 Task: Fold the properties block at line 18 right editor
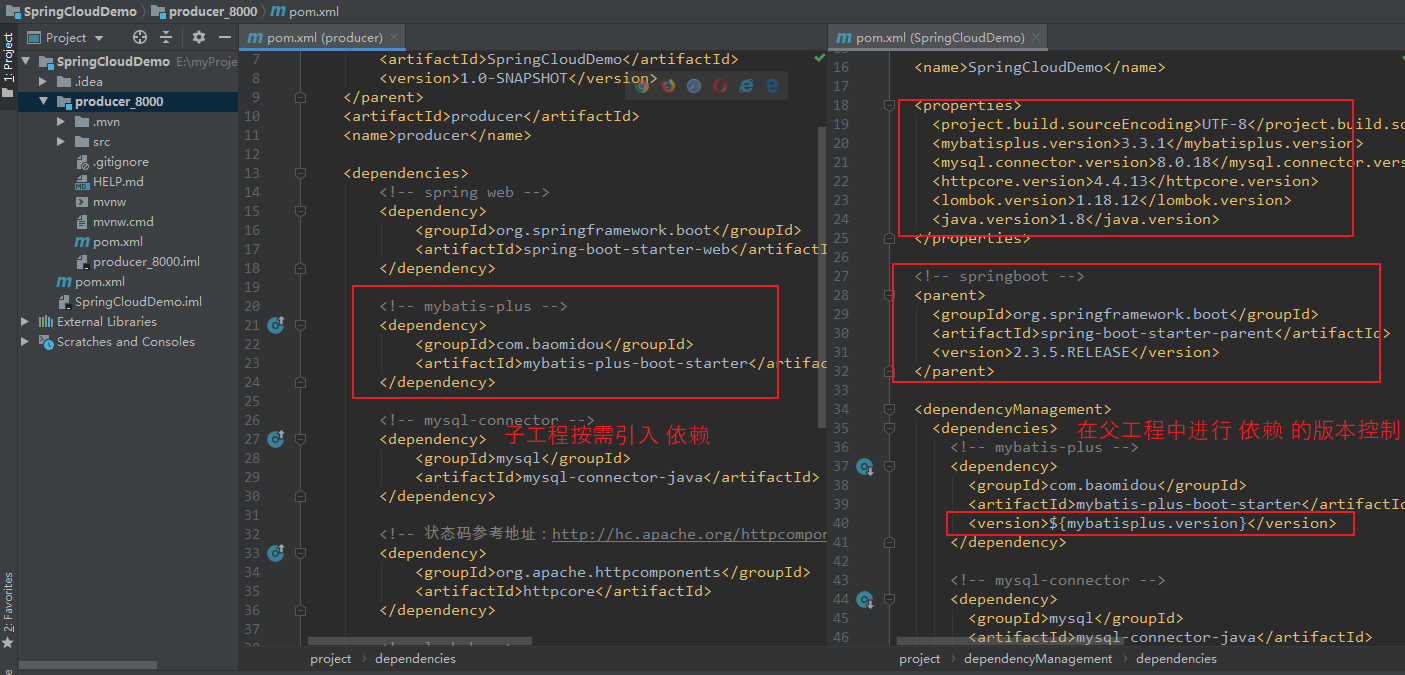click(890, 105)
